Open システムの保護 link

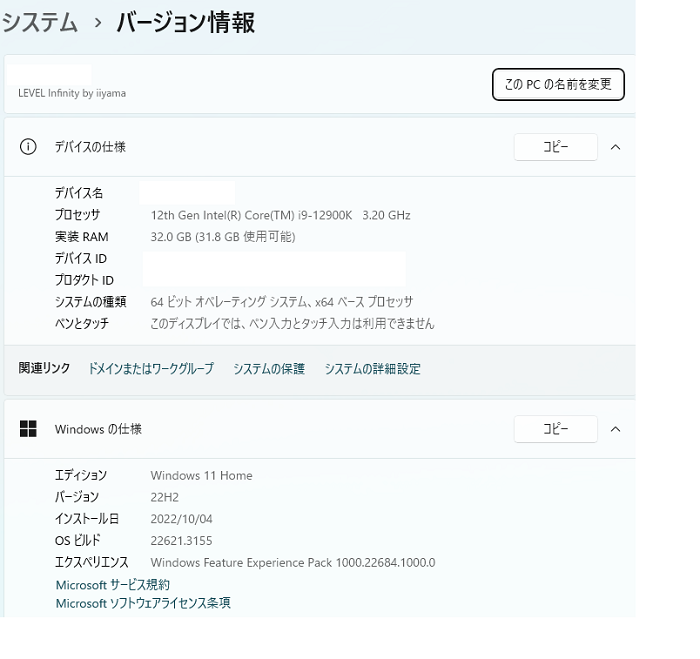[x=269, y=369]
